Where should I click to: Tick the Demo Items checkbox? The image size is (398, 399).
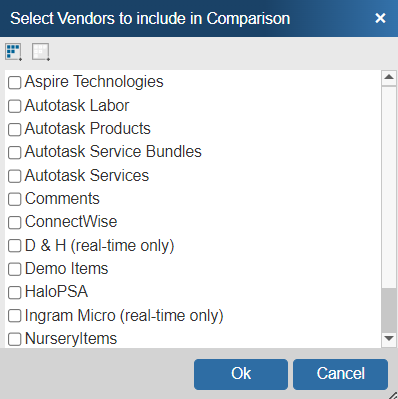15,269
